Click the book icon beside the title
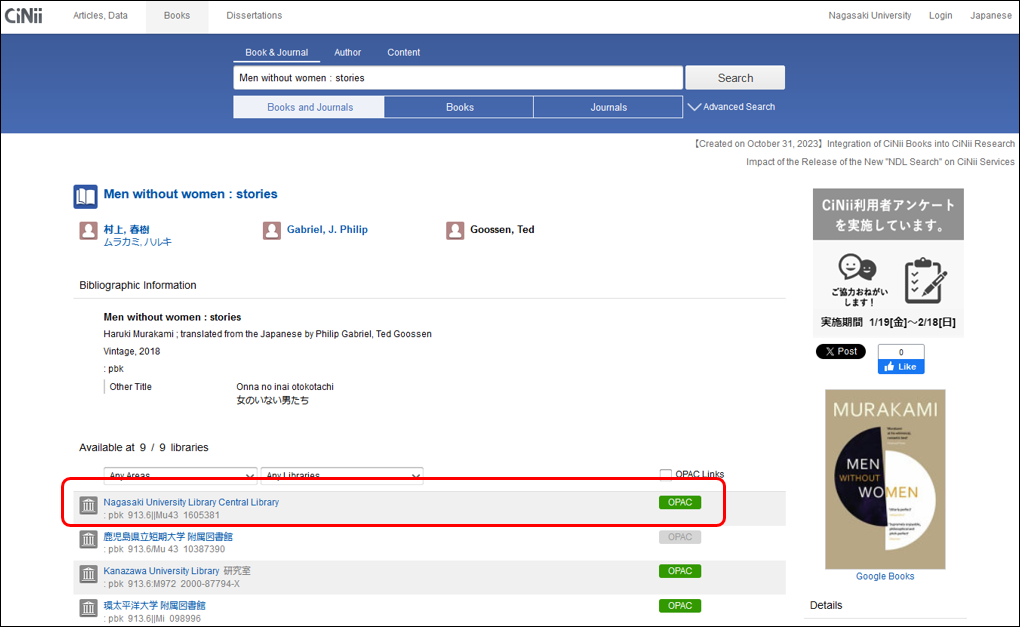This screenshot has width=1020, height=627. 85,196
